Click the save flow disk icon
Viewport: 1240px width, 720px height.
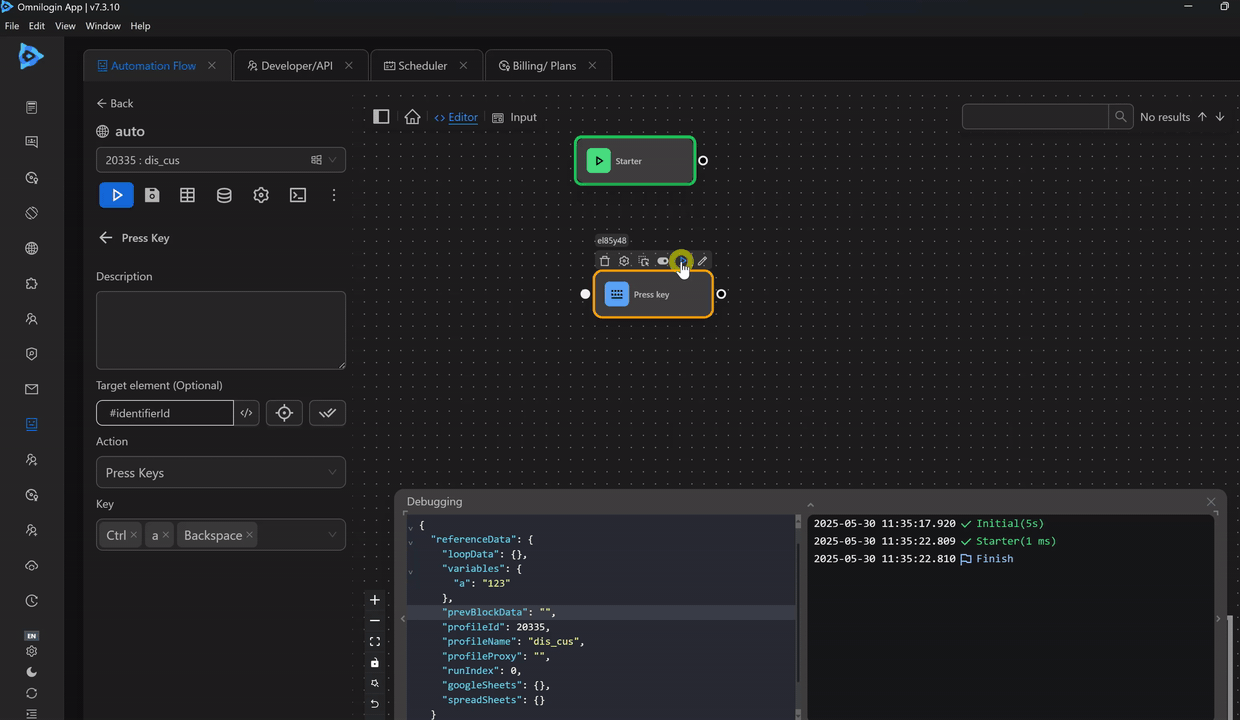point(152,195)
